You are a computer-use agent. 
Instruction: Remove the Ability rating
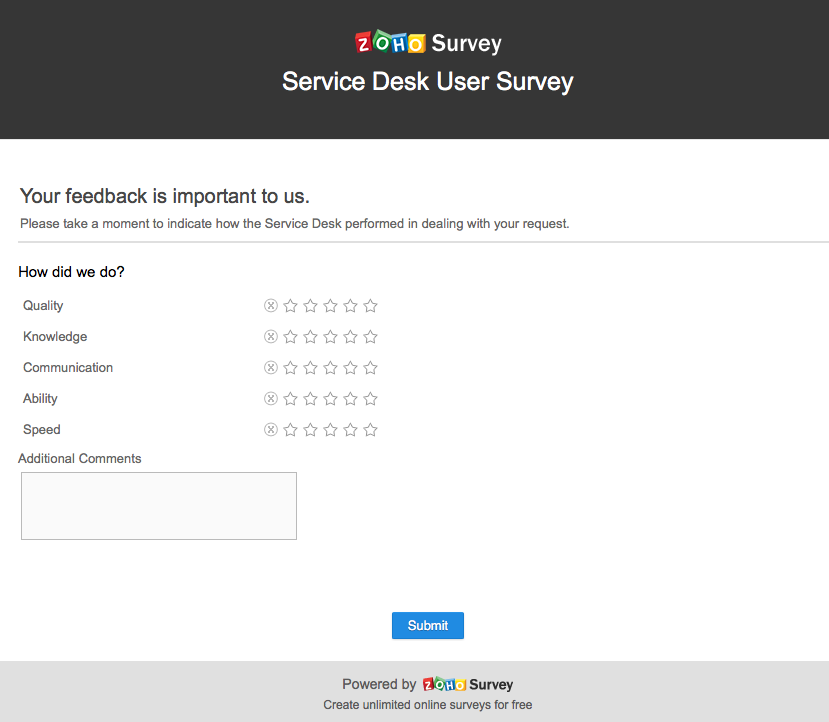point(270,399)
